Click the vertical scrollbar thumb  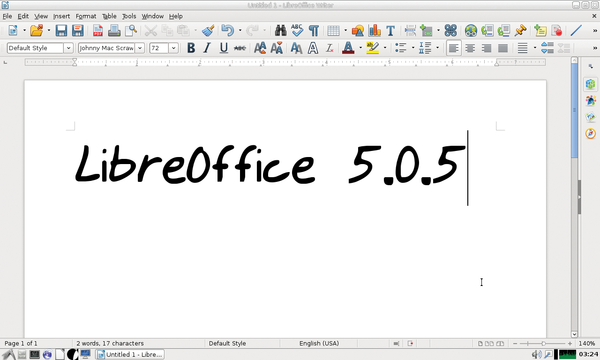574,110
